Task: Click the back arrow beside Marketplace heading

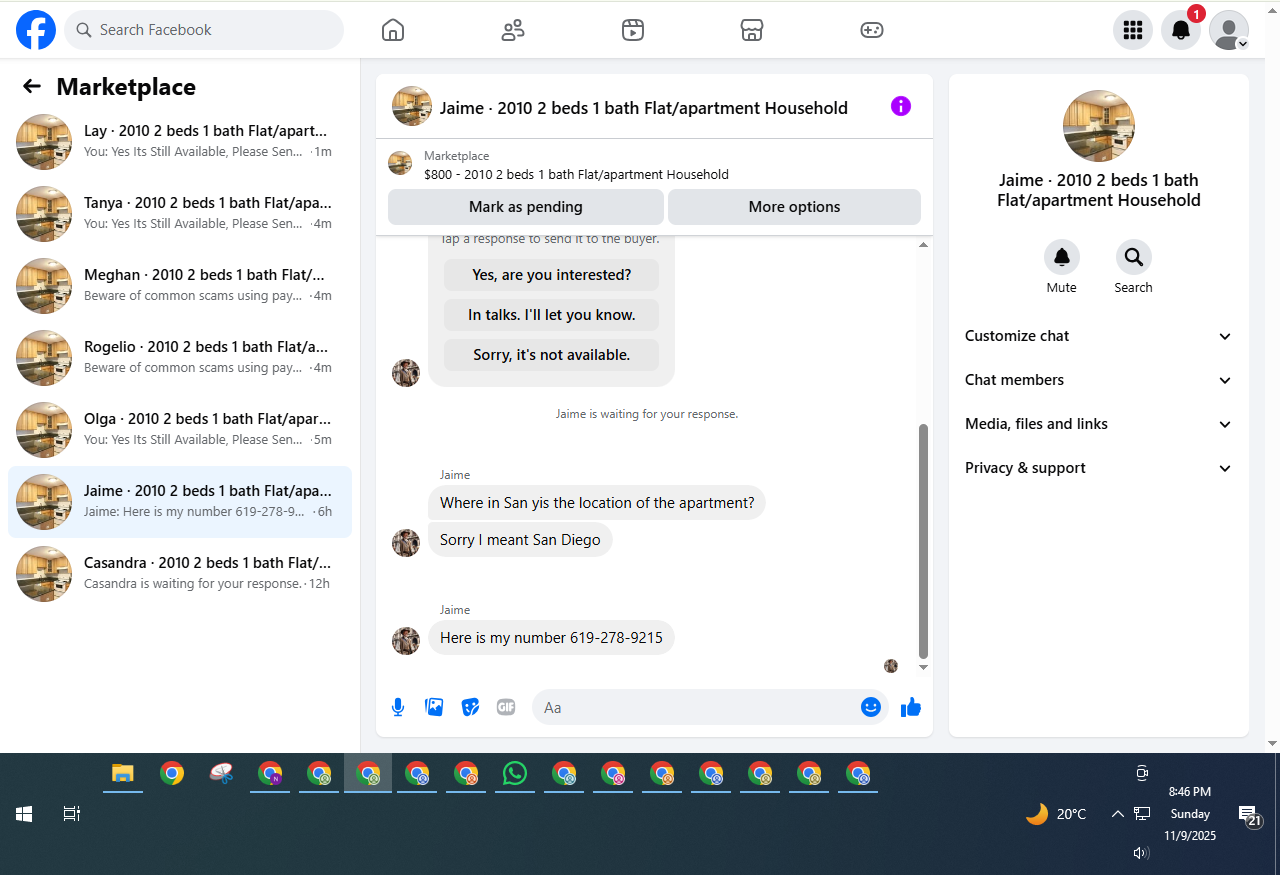Action: point(32,86)
